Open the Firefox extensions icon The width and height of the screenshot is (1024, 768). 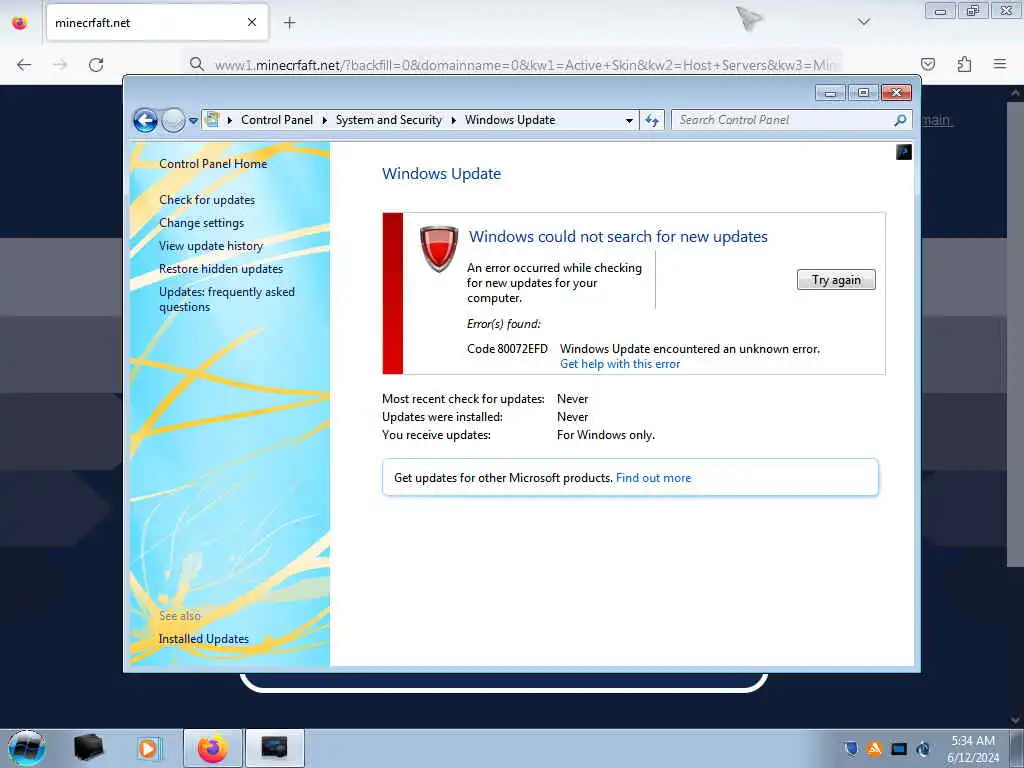tap(965, 64)
